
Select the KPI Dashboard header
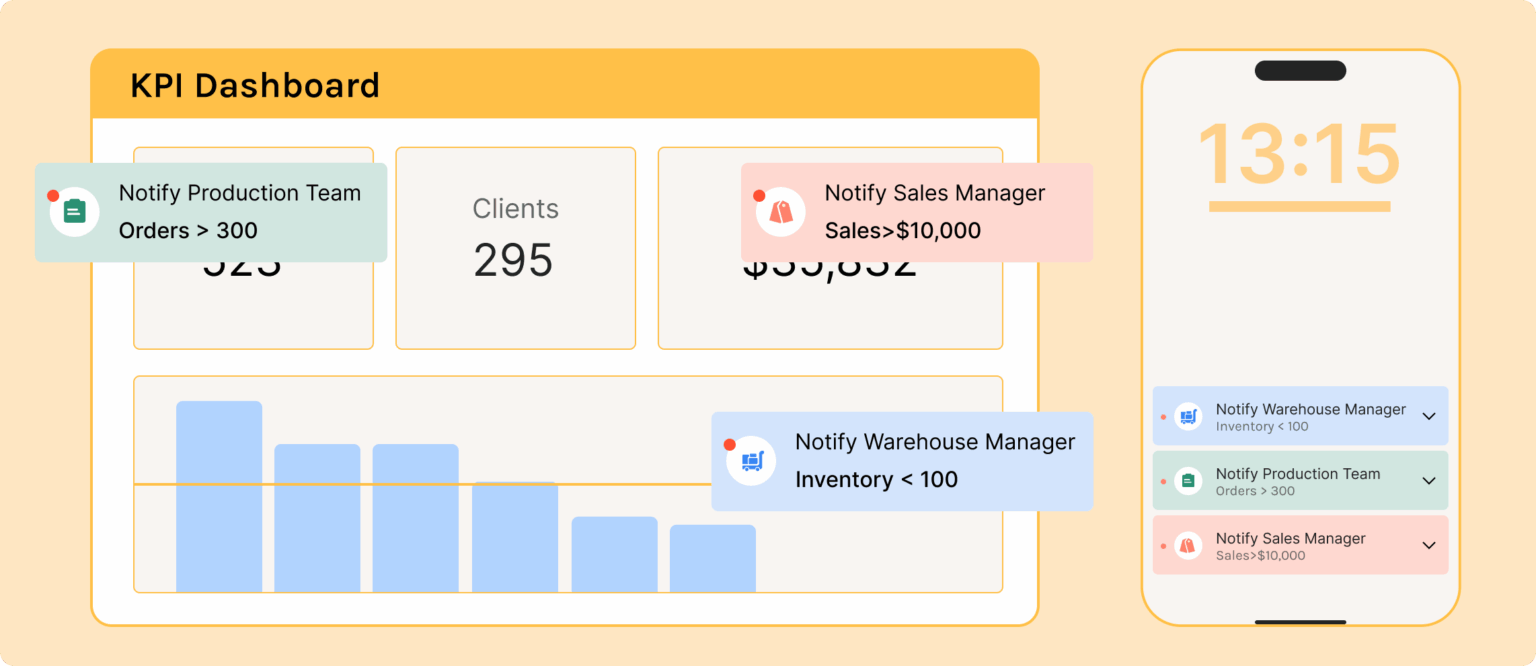[255, 86]
